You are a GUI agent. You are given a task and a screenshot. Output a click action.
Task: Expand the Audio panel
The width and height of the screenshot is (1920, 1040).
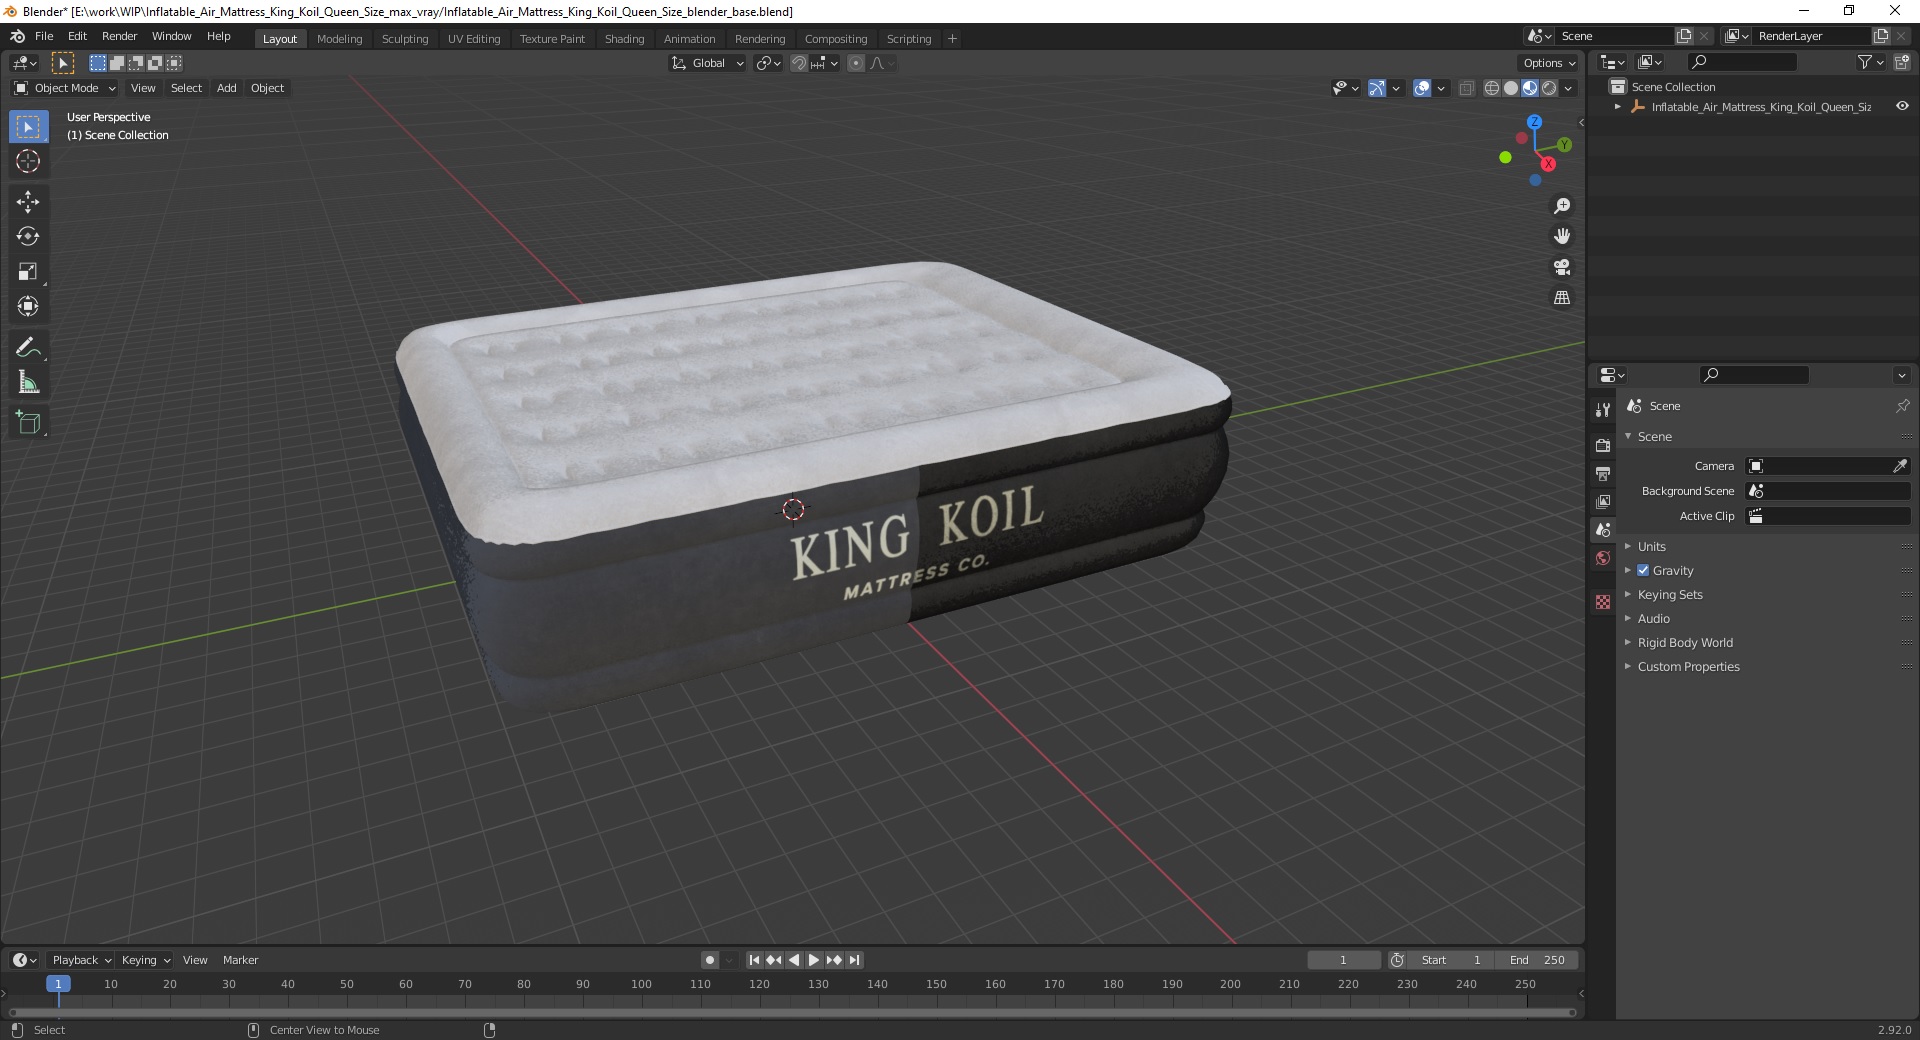pos(1653,618)
